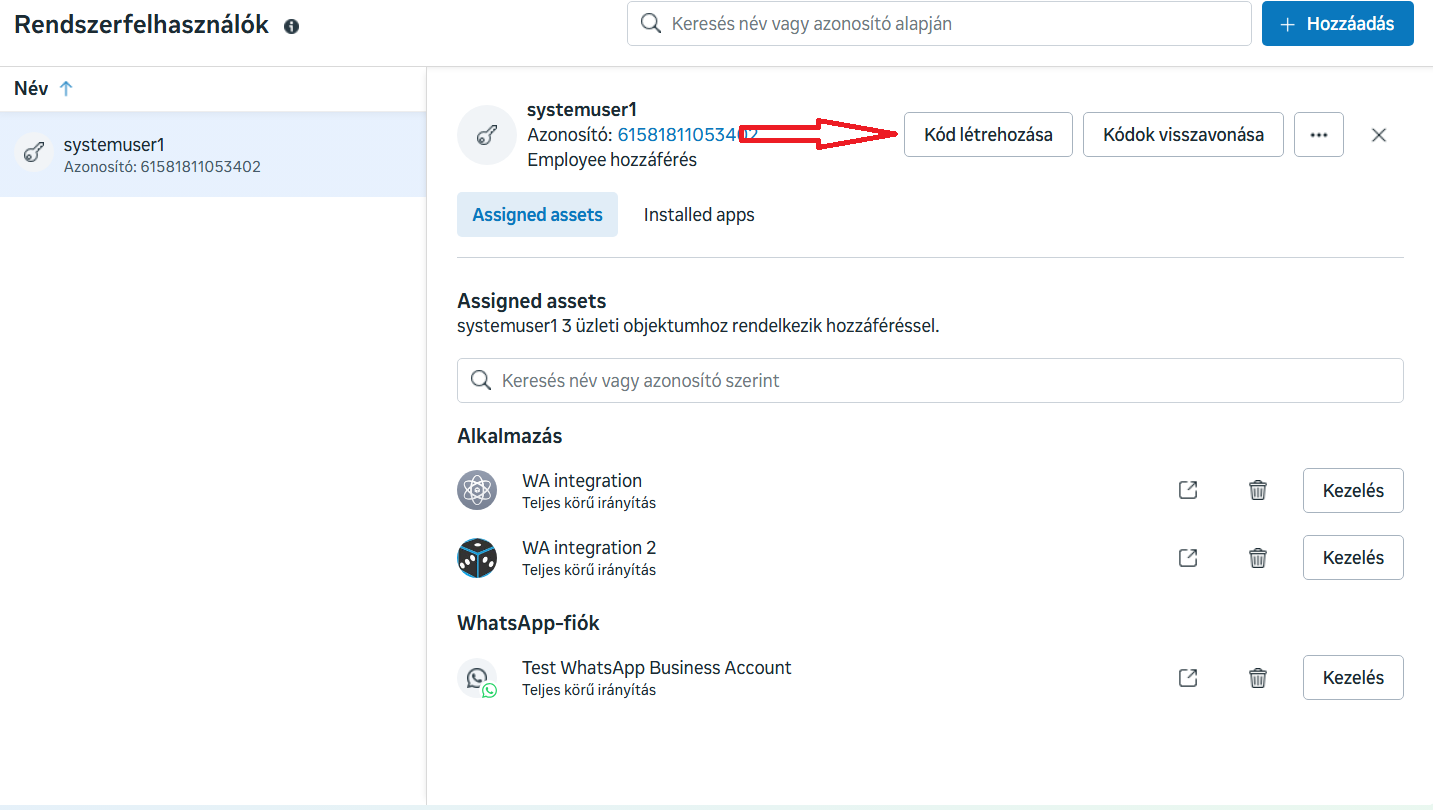Click Kezelés for WA integration
Image resolution: width=1433 pixels, height=810 pixels.
click(x=1353, y=490)
